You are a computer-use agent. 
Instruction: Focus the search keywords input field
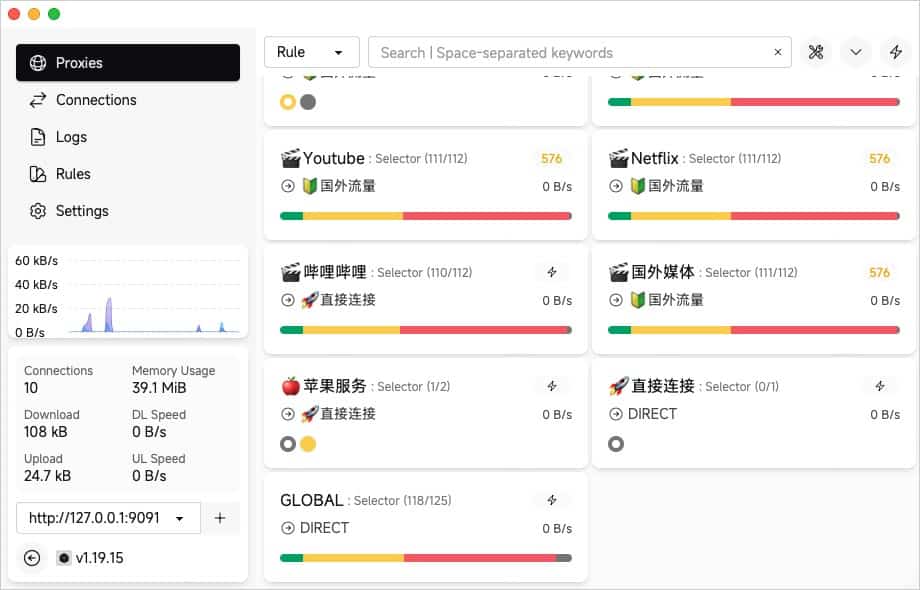pyautogui.click(x=570, y=52)
